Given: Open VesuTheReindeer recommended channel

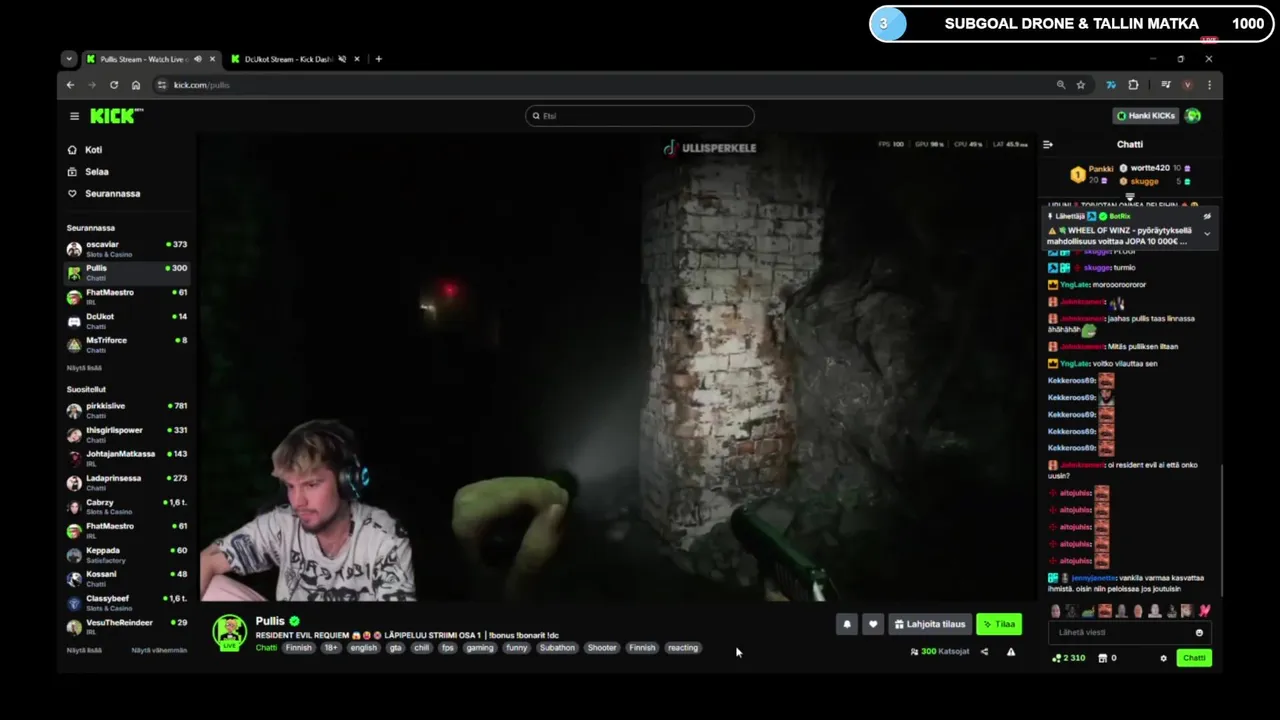Looking at the screenshot, I should click(127, 626).
